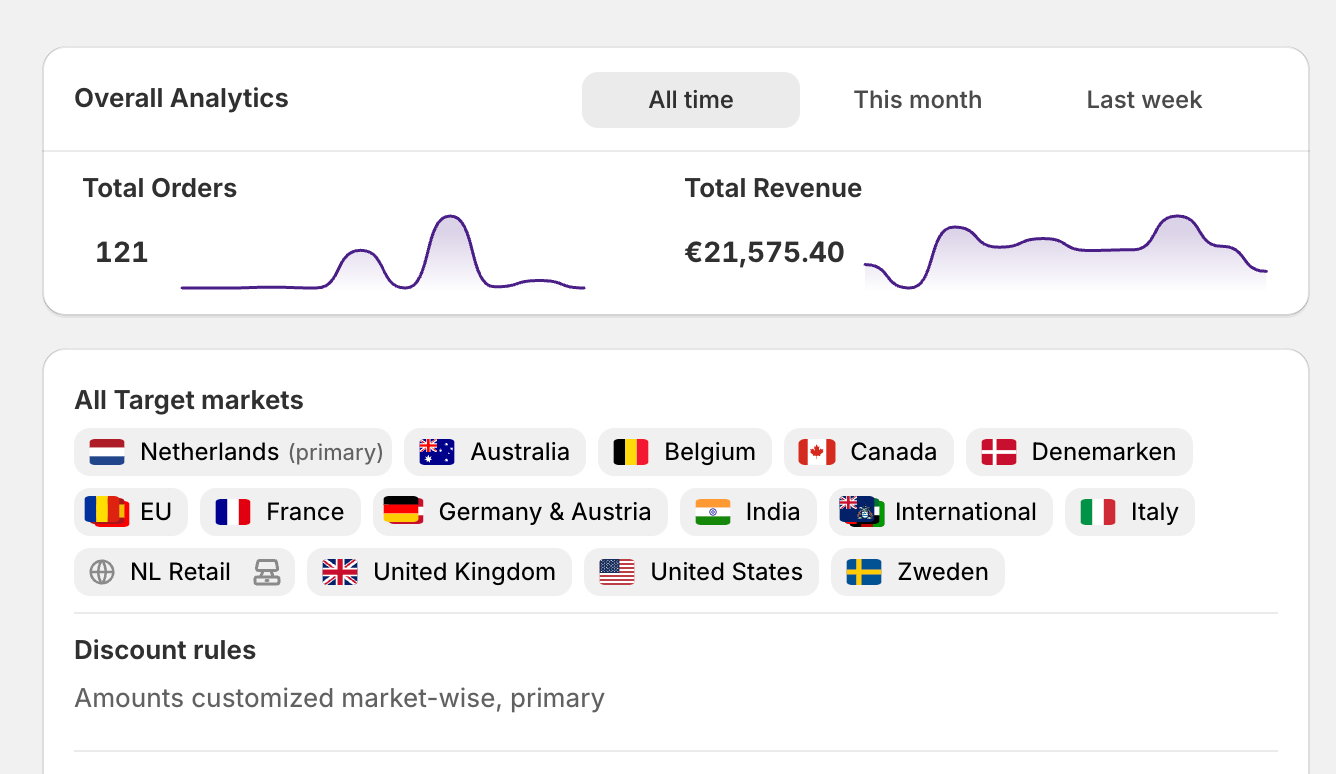Select the NL Retail market label
Image resolution: width=1336 pixels, height=774 pixels.
click(180, 572)
